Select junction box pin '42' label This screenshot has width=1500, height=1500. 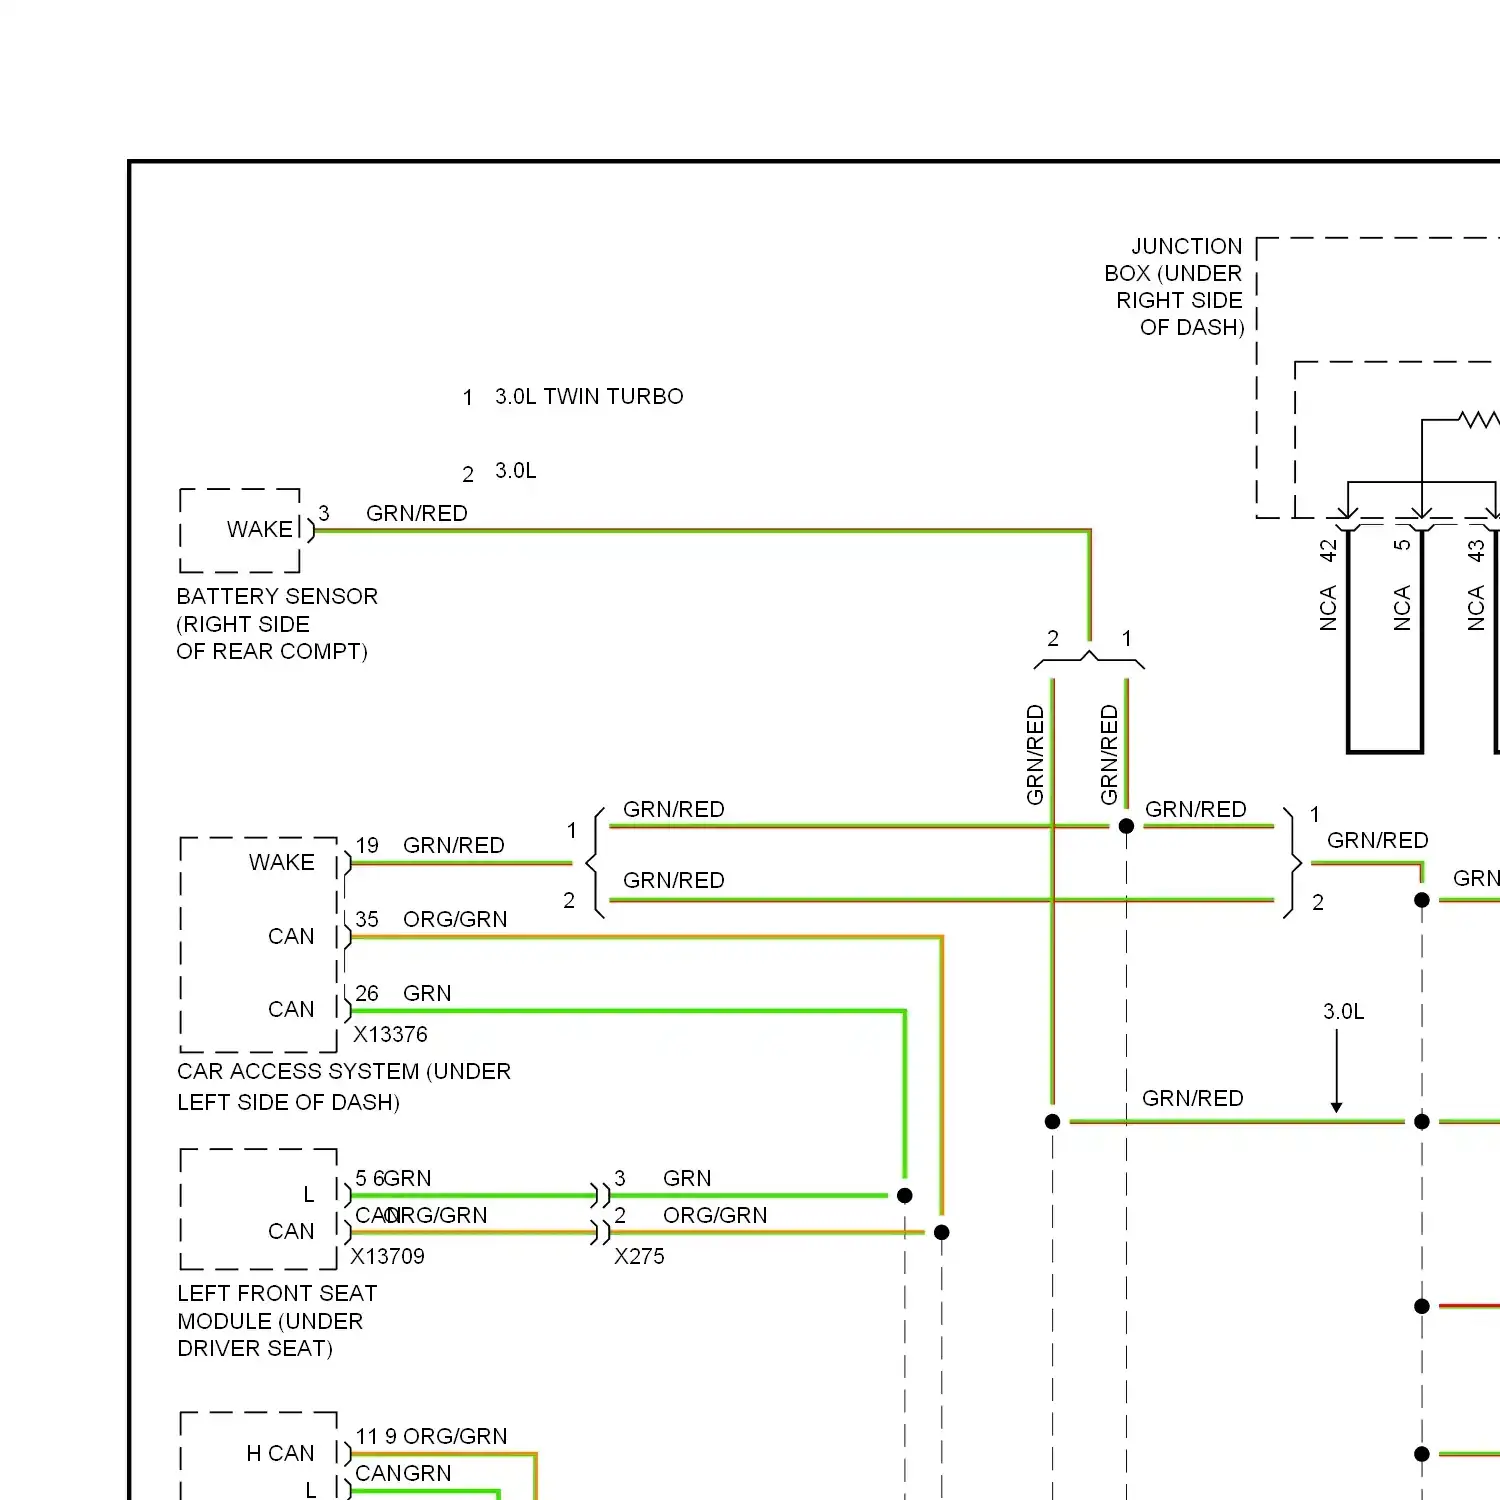(x=1328, y=551)
